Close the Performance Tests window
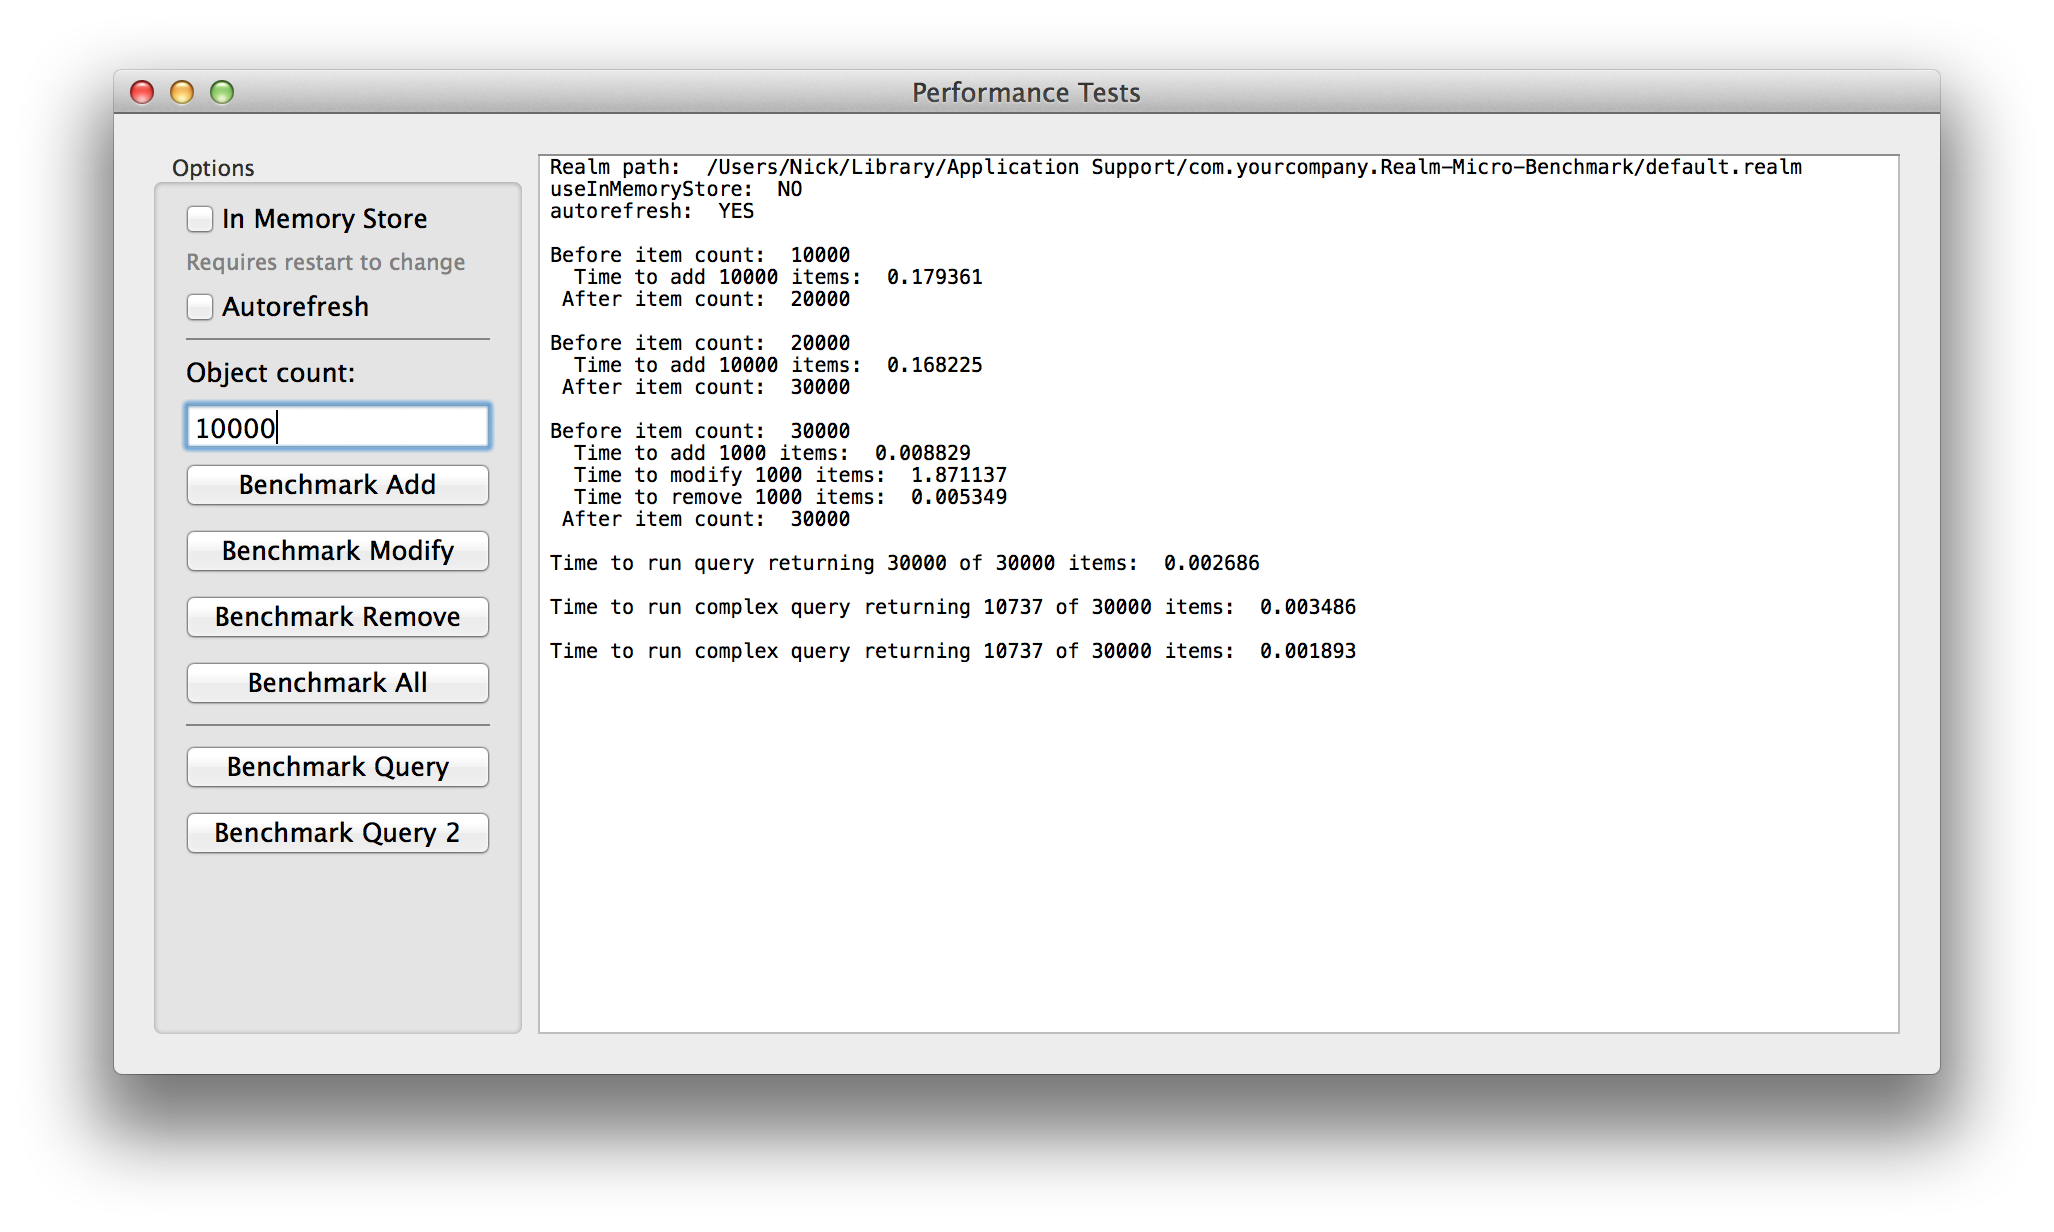2054x1232 pixels. point(142,92)
